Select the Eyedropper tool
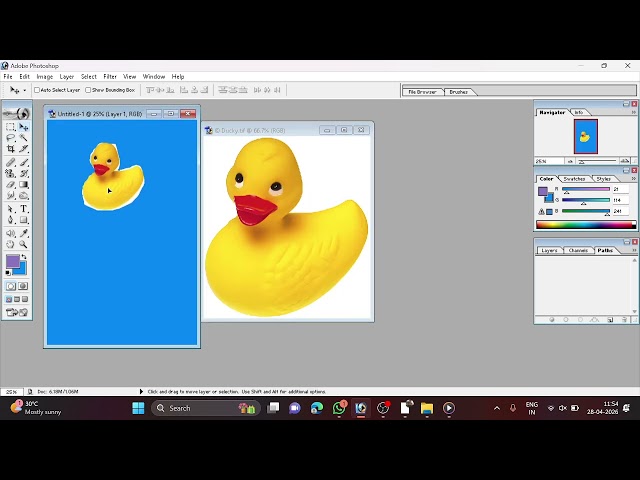640x480 pixels. (24, 233)
